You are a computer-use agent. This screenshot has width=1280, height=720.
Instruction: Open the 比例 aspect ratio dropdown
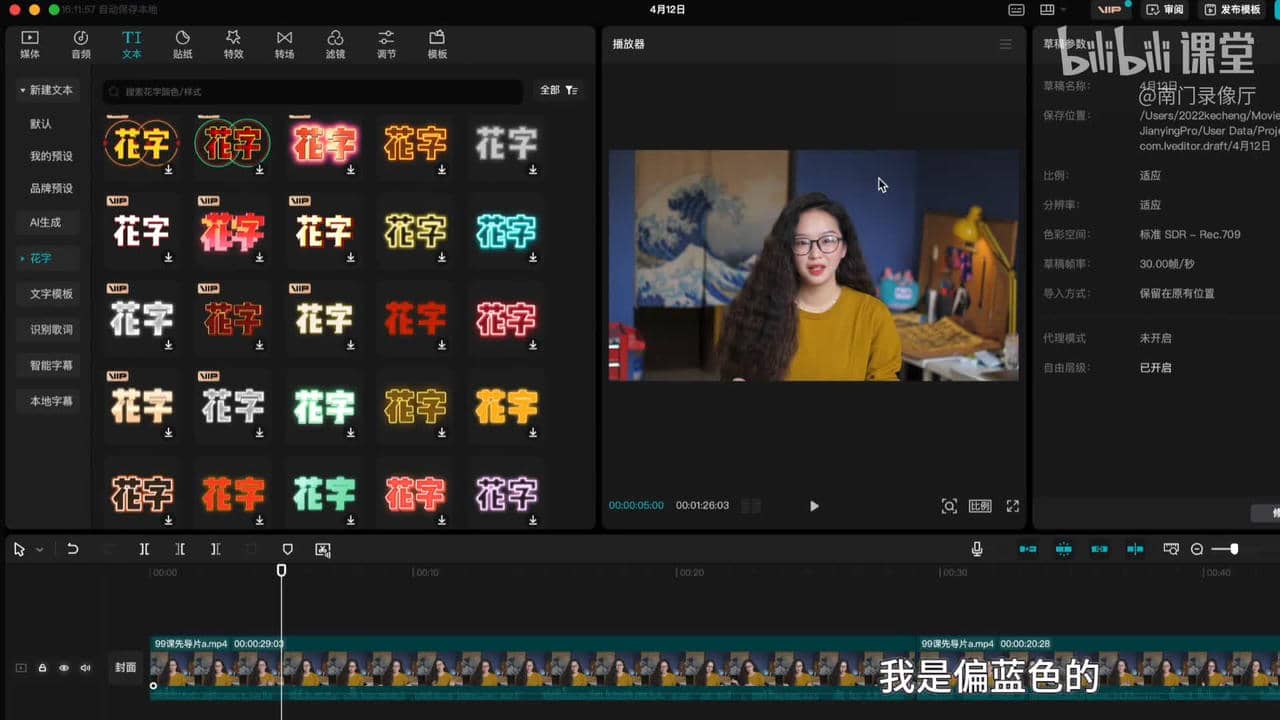[x=980, y=506]
